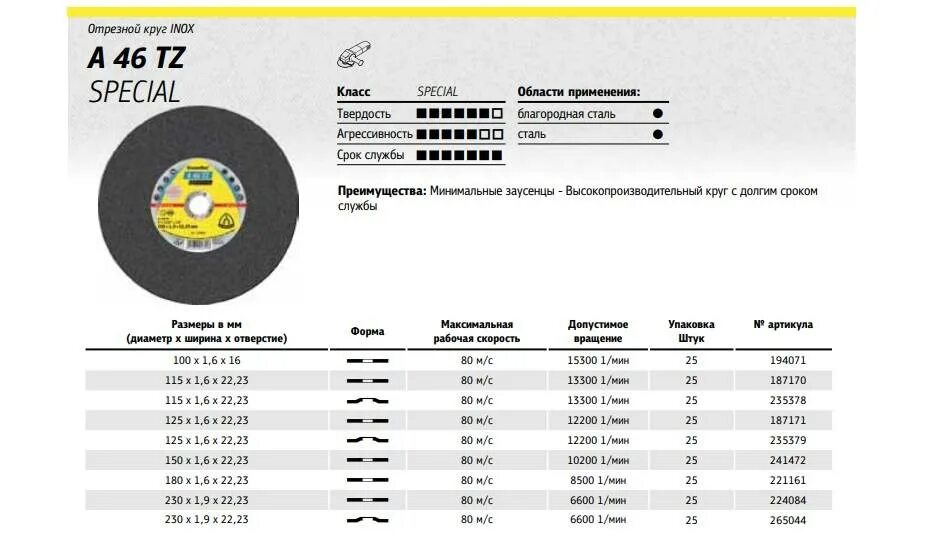Image resolution: width=928 pixels, height=537 pixels.
Task: Click the Упаковка Штук header
Action: tap(691, 332)
